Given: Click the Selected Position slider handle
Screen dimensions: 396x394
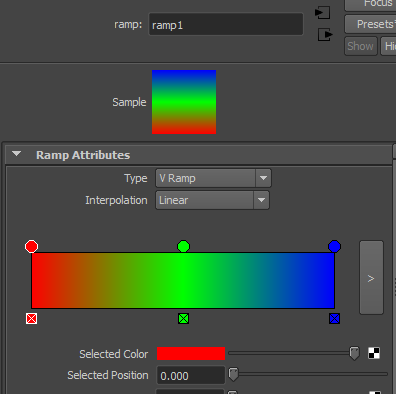Looking at the screenshot, I should pos(233,374).
